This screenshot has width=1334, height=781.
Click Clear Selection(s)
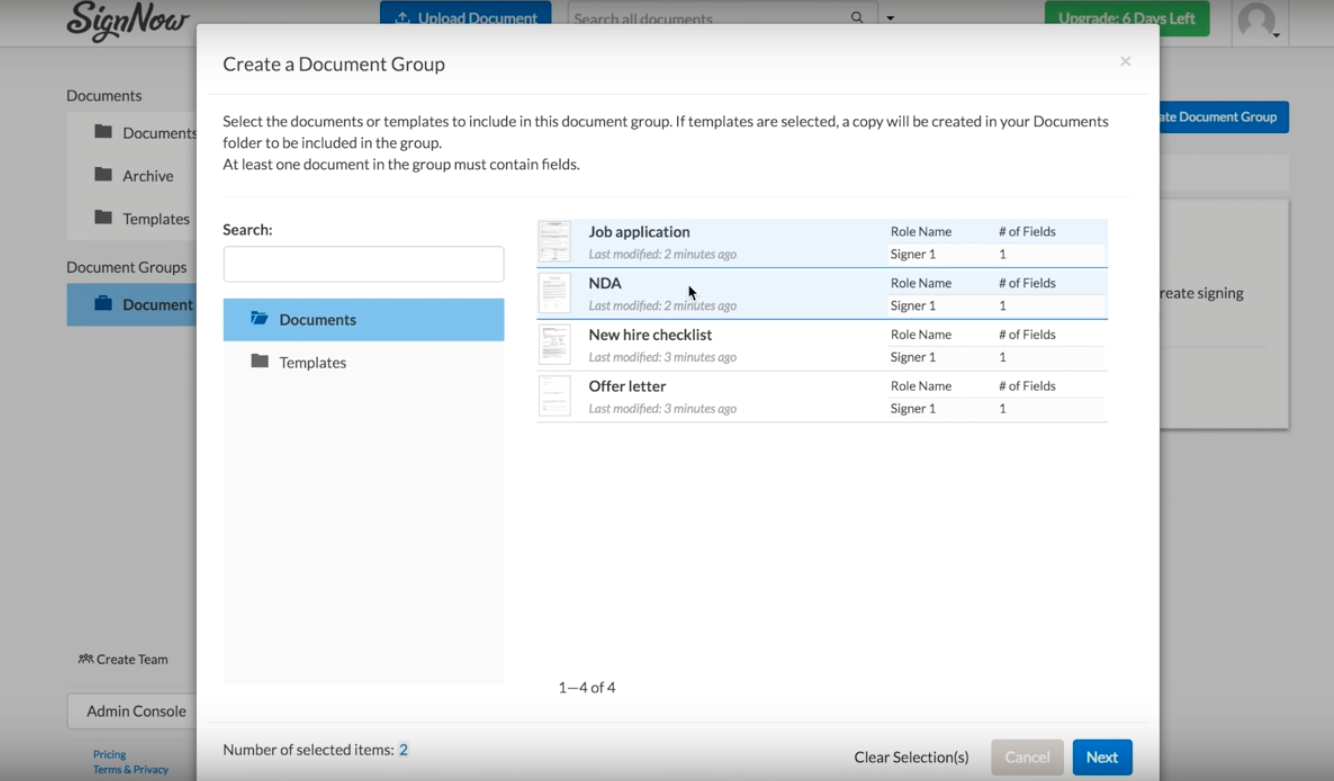click(911, 757)
